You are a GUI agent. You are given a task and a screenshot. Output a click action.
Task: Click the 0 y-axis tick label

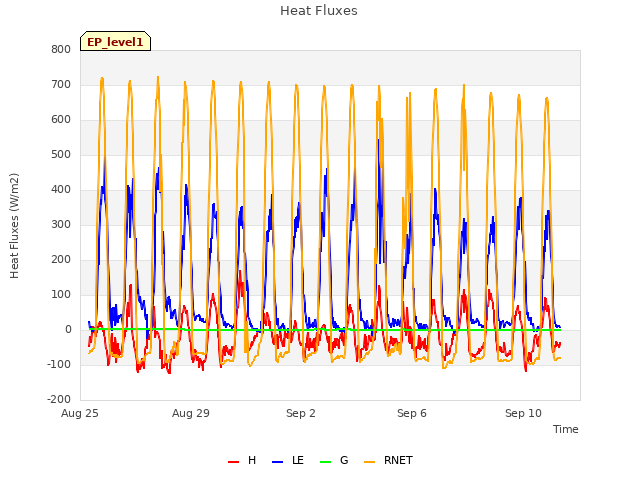68,329
